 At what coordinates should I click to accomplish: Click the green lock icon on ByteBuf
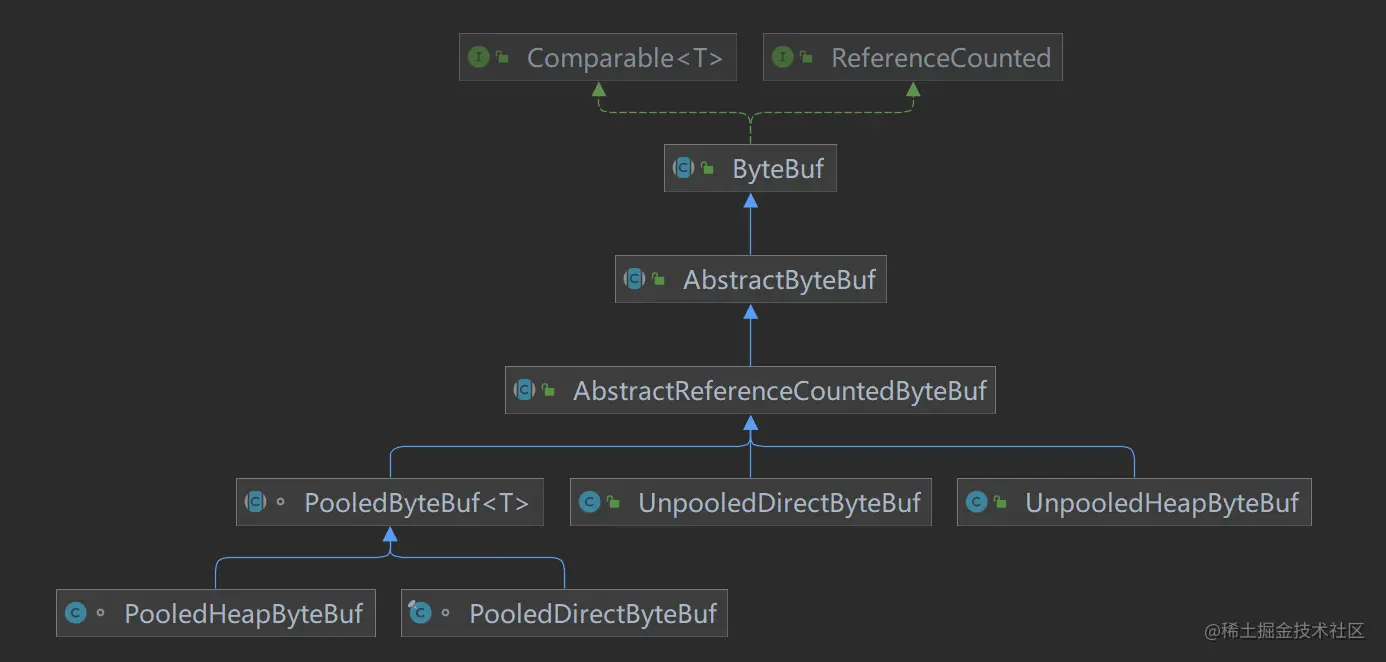pos(708,170)
